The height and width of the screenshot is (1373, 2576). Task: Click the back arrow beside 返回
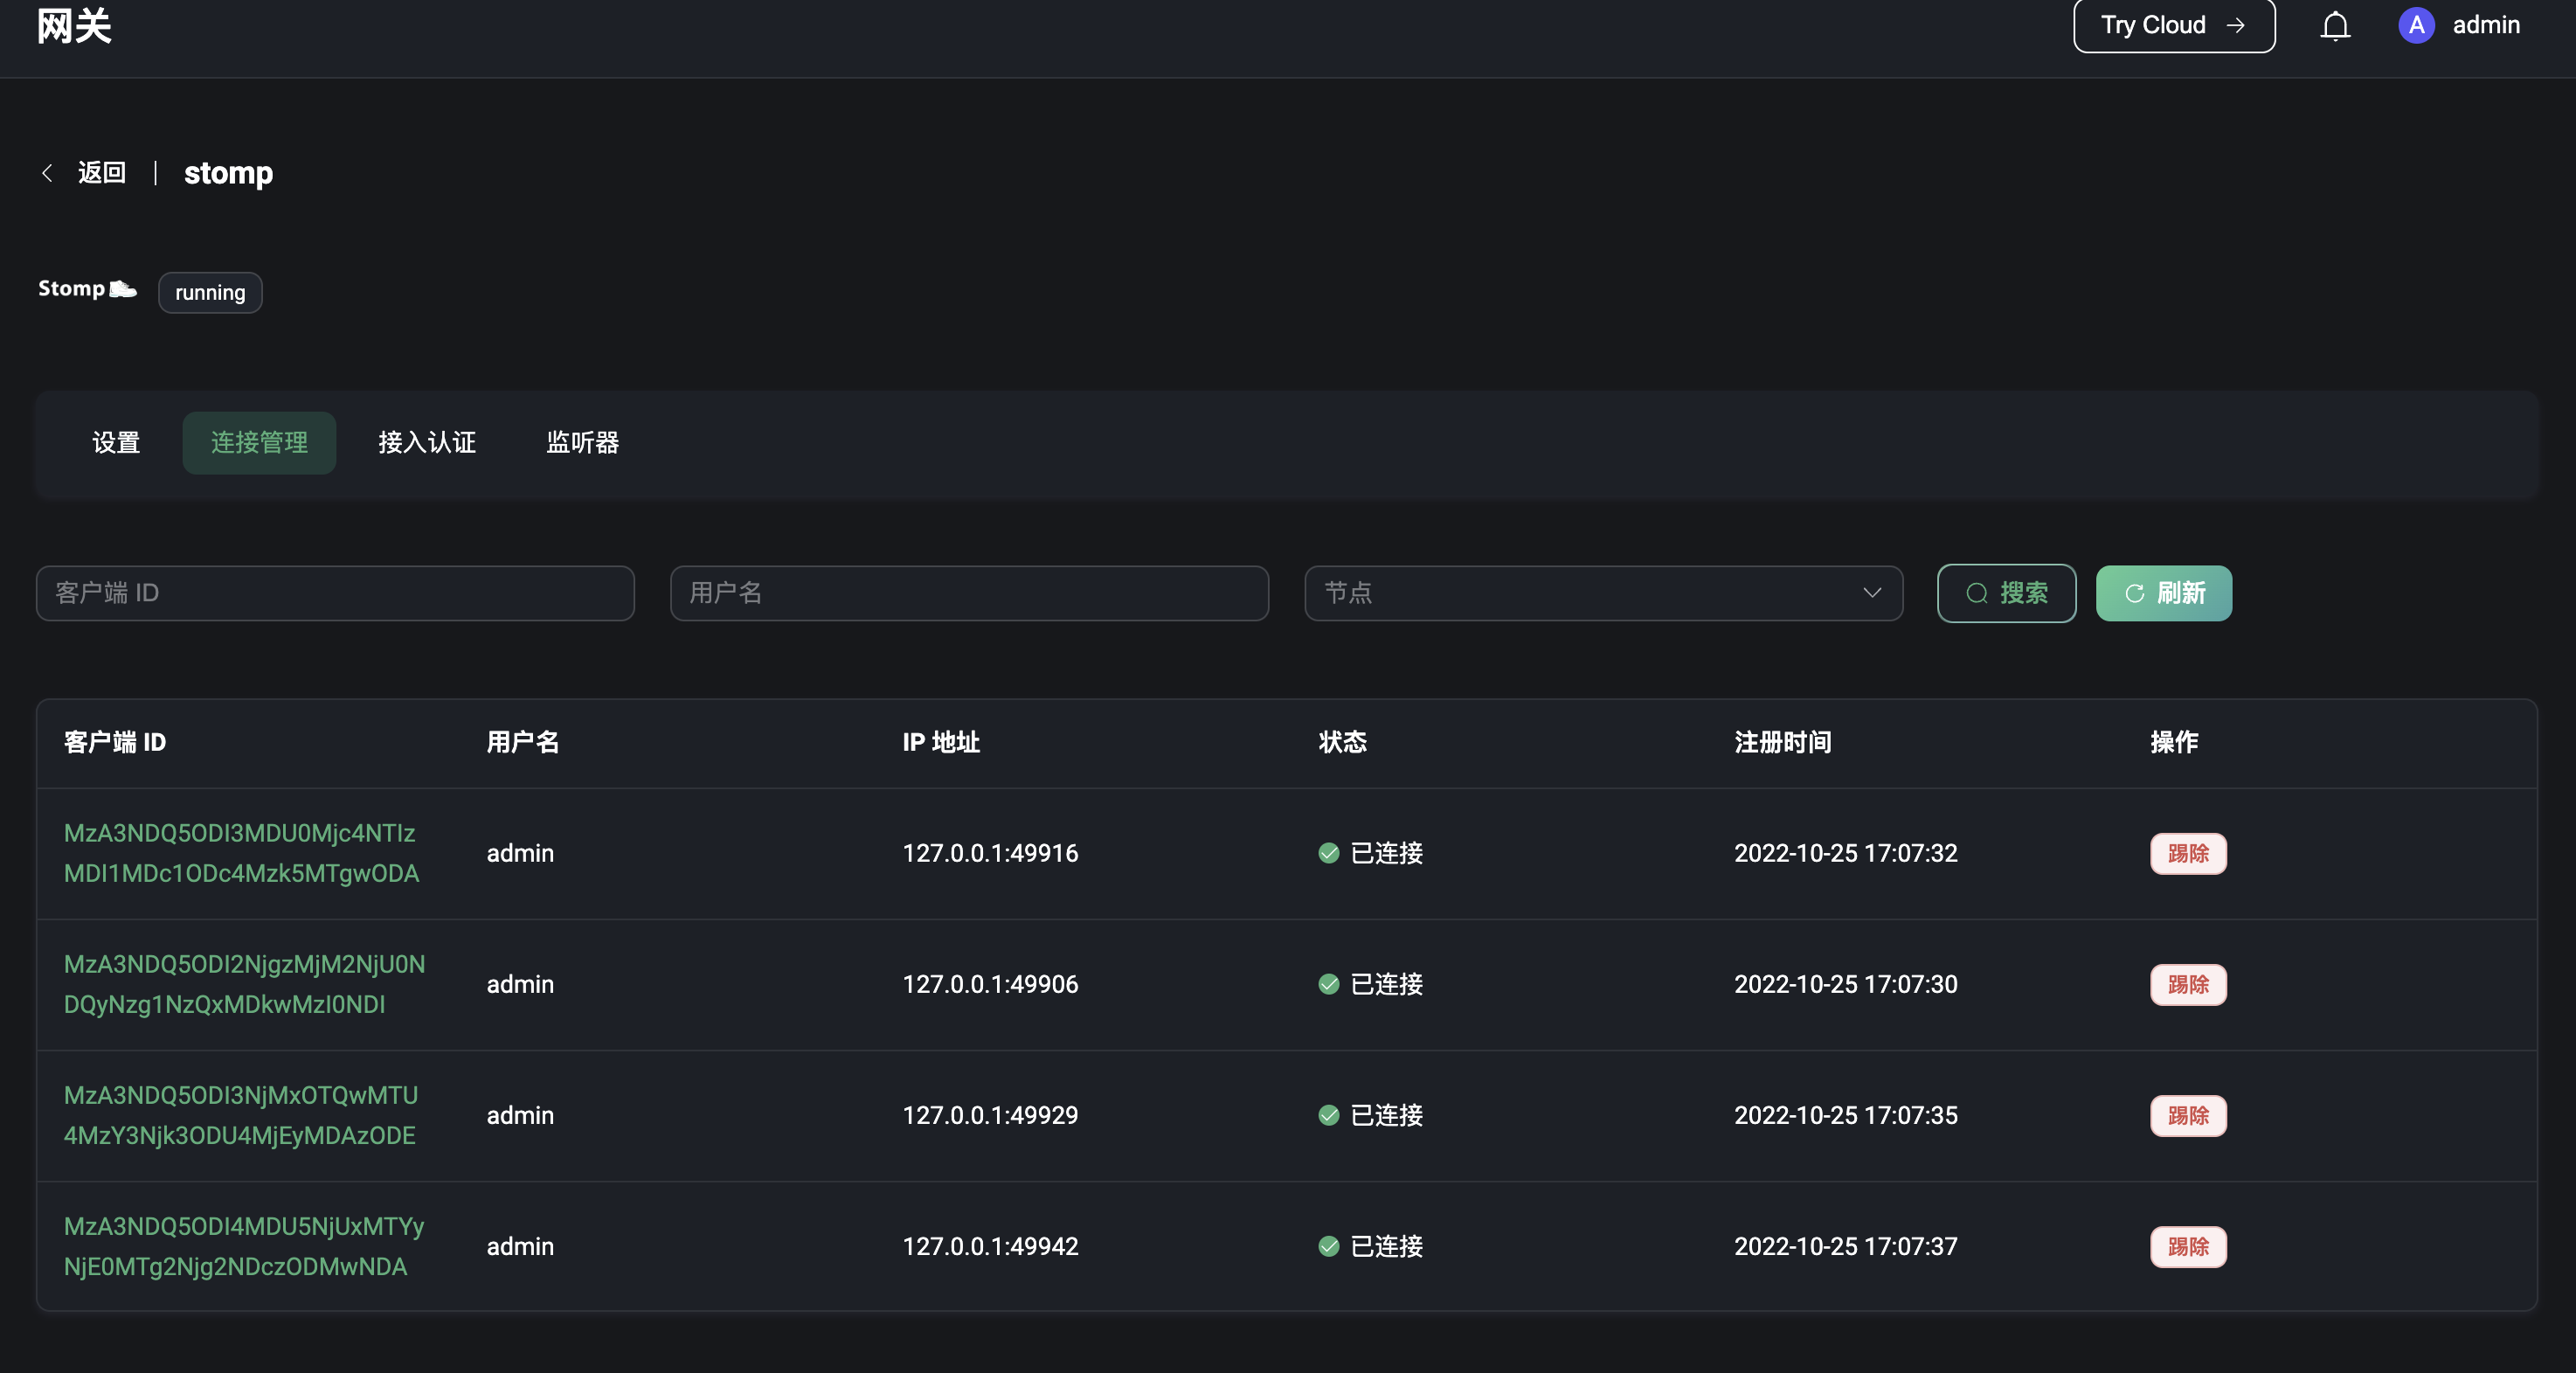[47, 172]
